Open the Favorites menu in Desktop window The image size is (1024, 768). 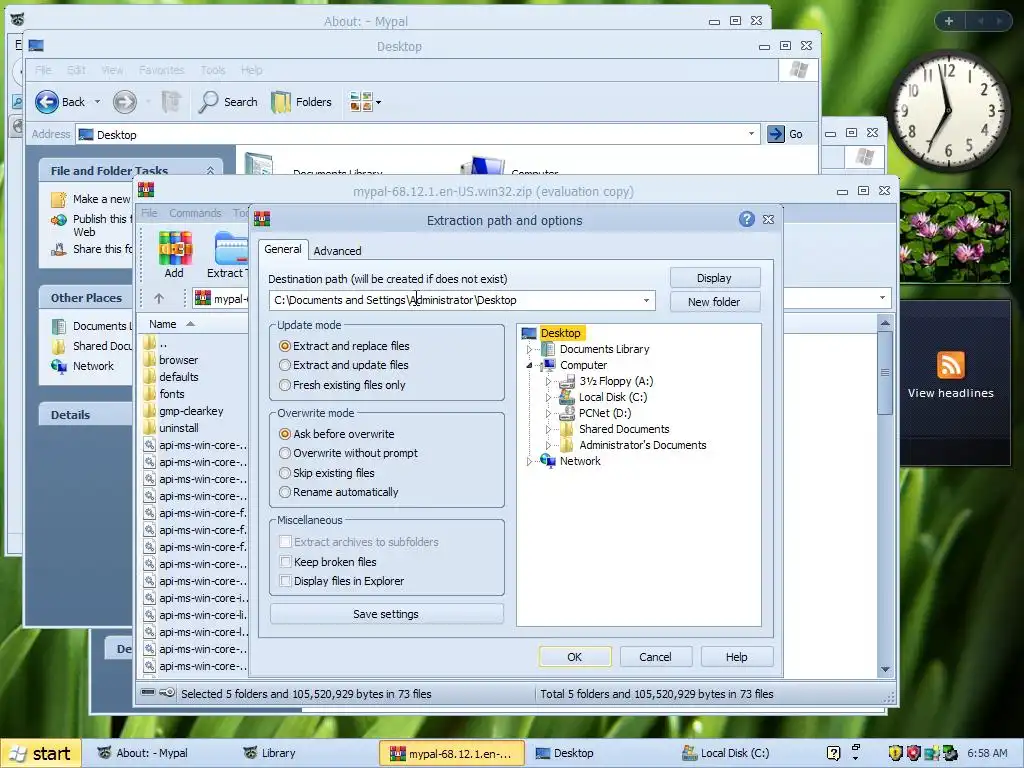click(161, 70)
